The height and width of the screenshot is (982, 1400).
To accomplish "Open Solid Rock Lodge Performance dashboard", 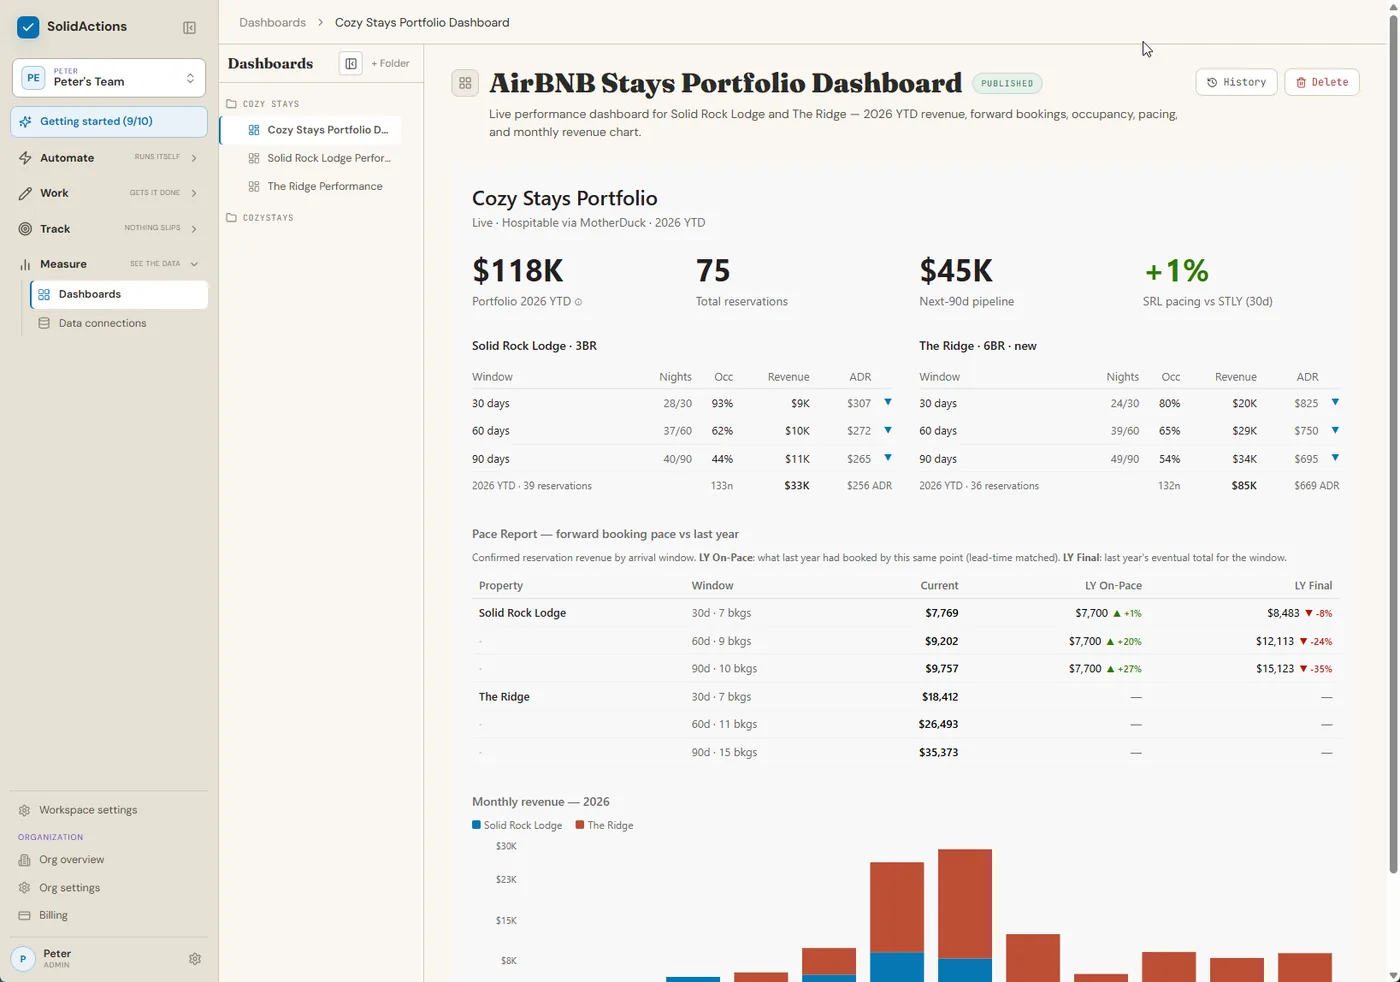I will pyautogui.click(x=320, y=158).
